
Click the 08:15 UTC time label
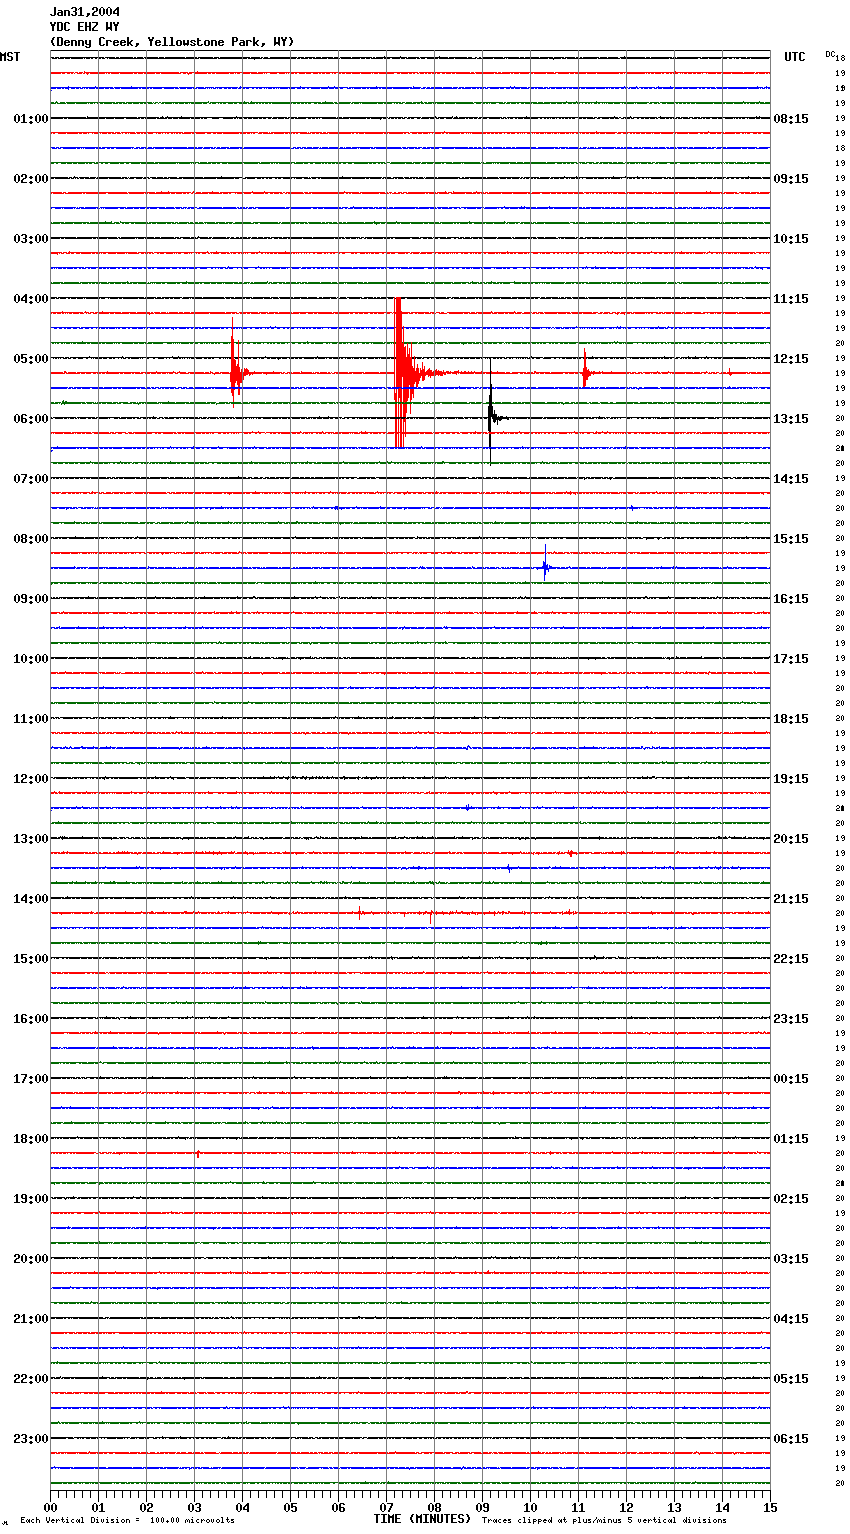point(791,119)
